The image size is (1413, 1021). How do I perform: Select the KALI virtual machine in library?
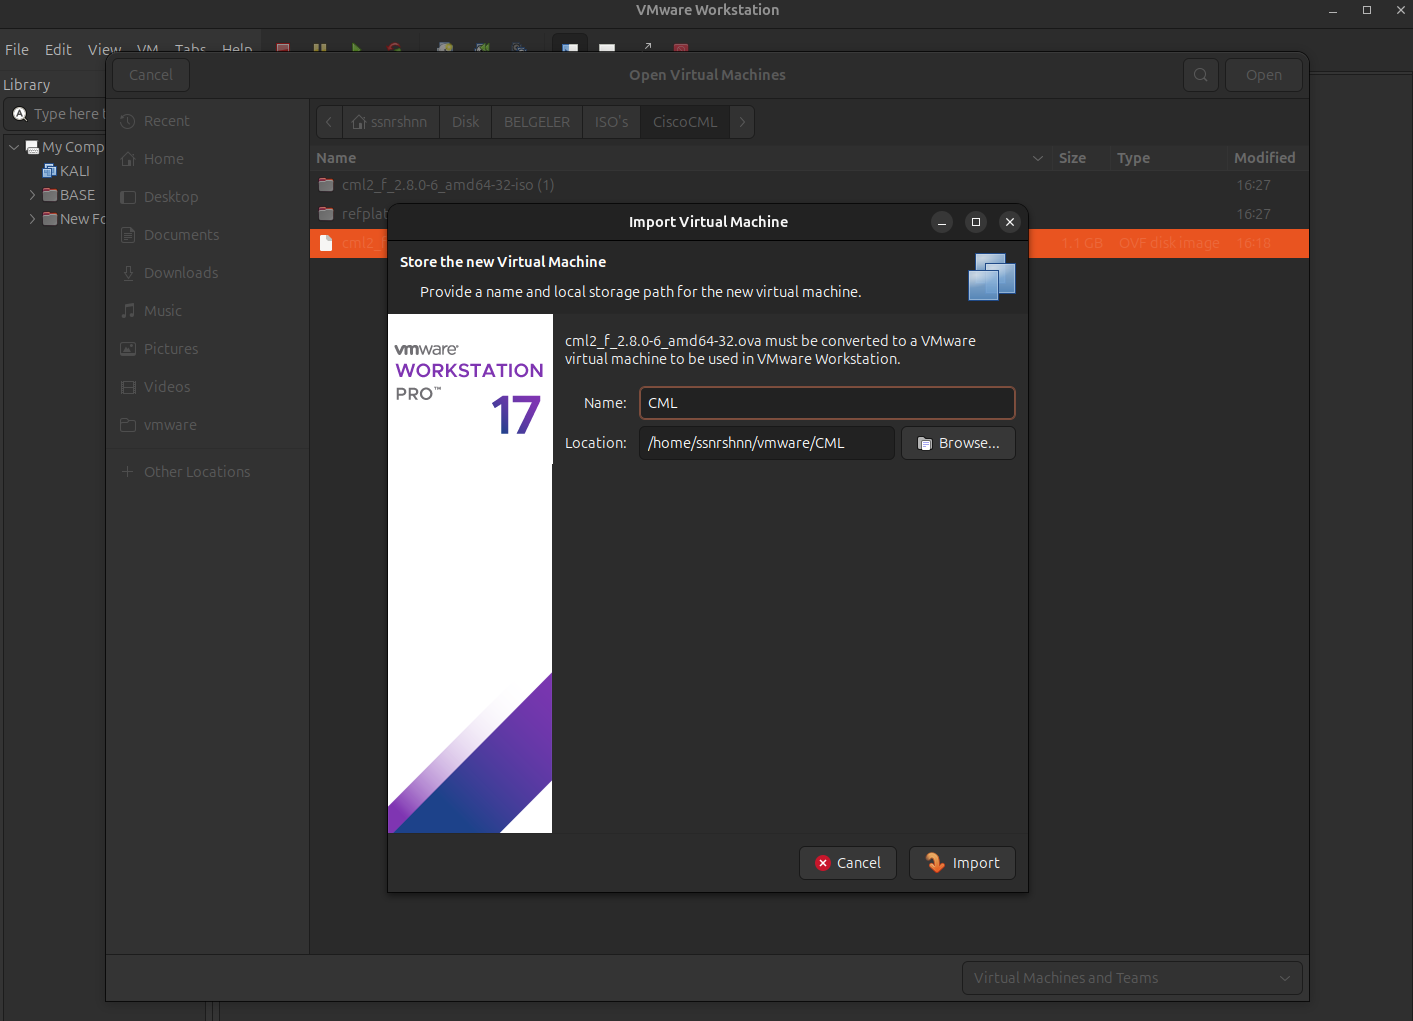[74, 171]
